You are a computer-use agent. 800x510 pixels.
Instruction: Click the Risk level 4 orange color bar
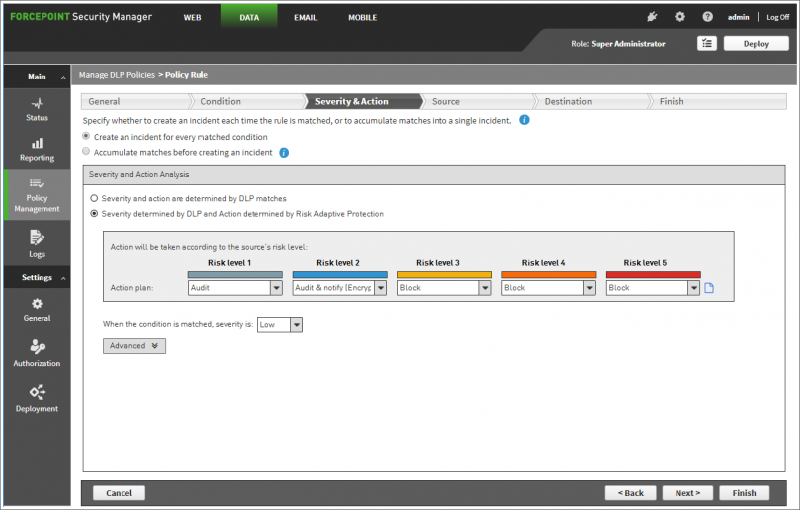(x=548, y=274)
